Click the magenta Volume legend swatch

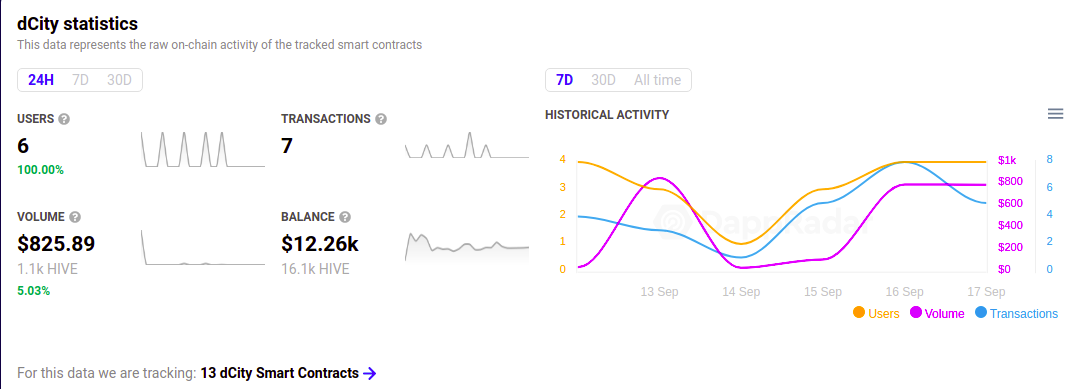tap(916, 312)
